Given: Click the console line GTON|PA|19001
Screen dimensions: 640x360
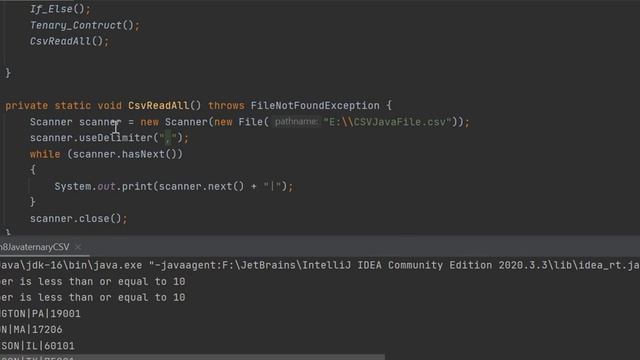Looking at the screenshot, I should 40,314.
